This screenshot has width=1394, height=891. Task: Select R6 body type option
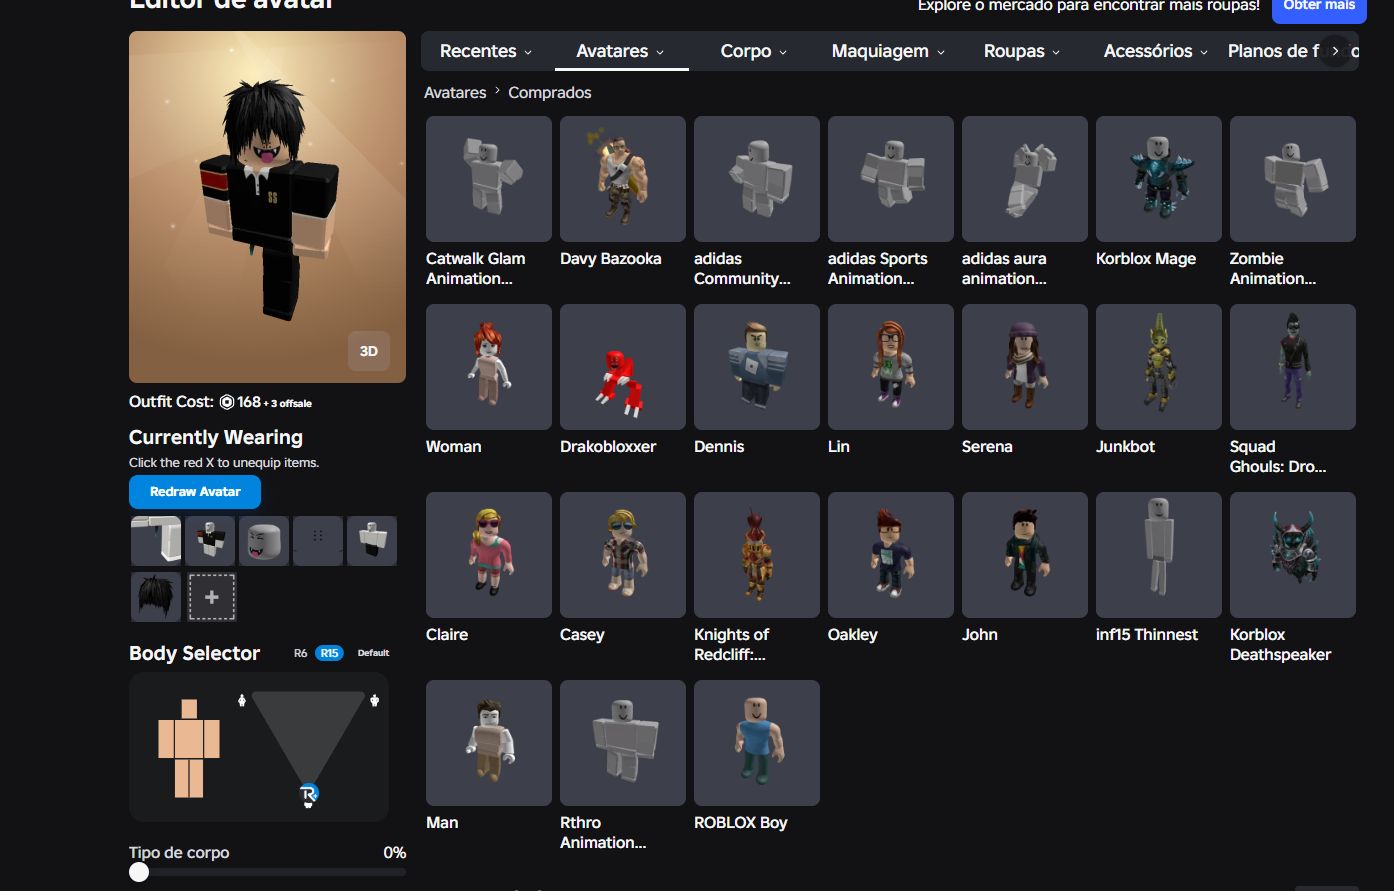(x=300, y=653)
